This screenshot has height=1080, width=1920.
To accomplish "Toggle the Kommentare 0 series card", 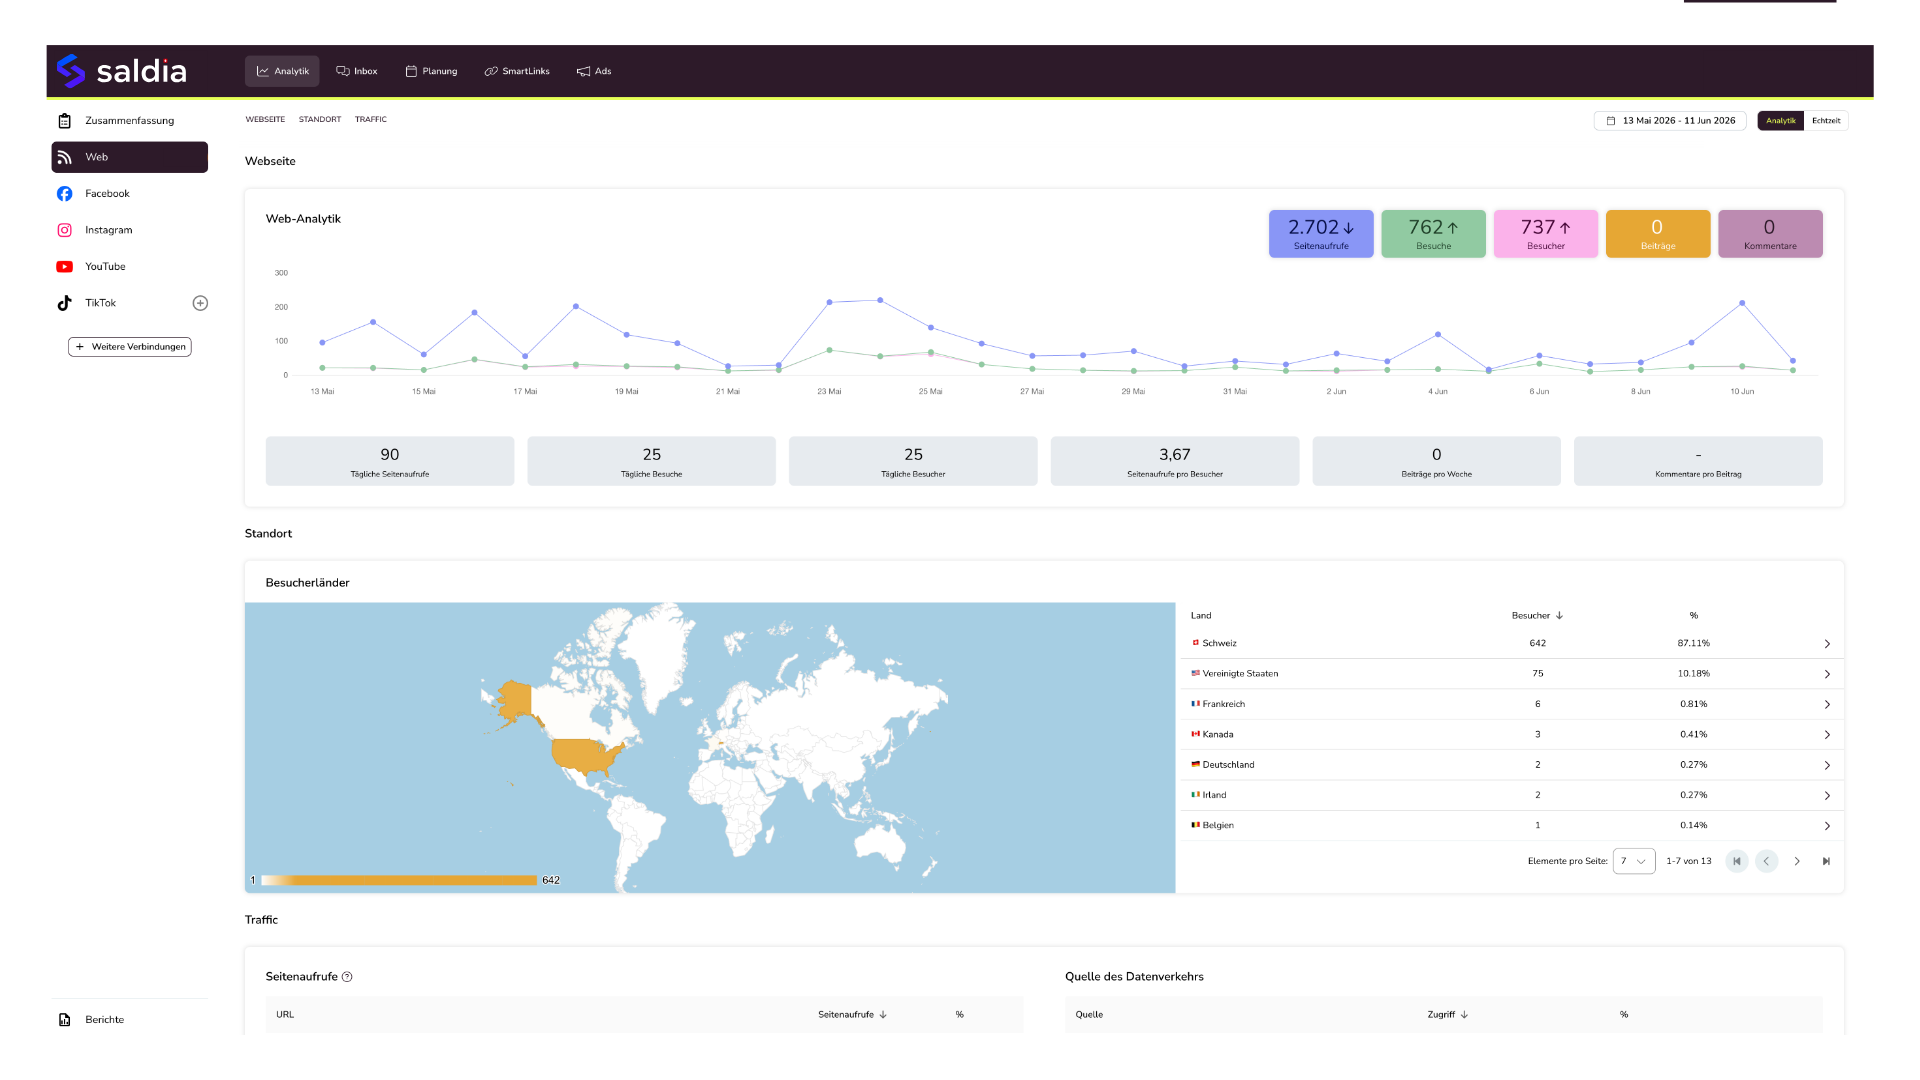I will click(x=1770, y=234).
